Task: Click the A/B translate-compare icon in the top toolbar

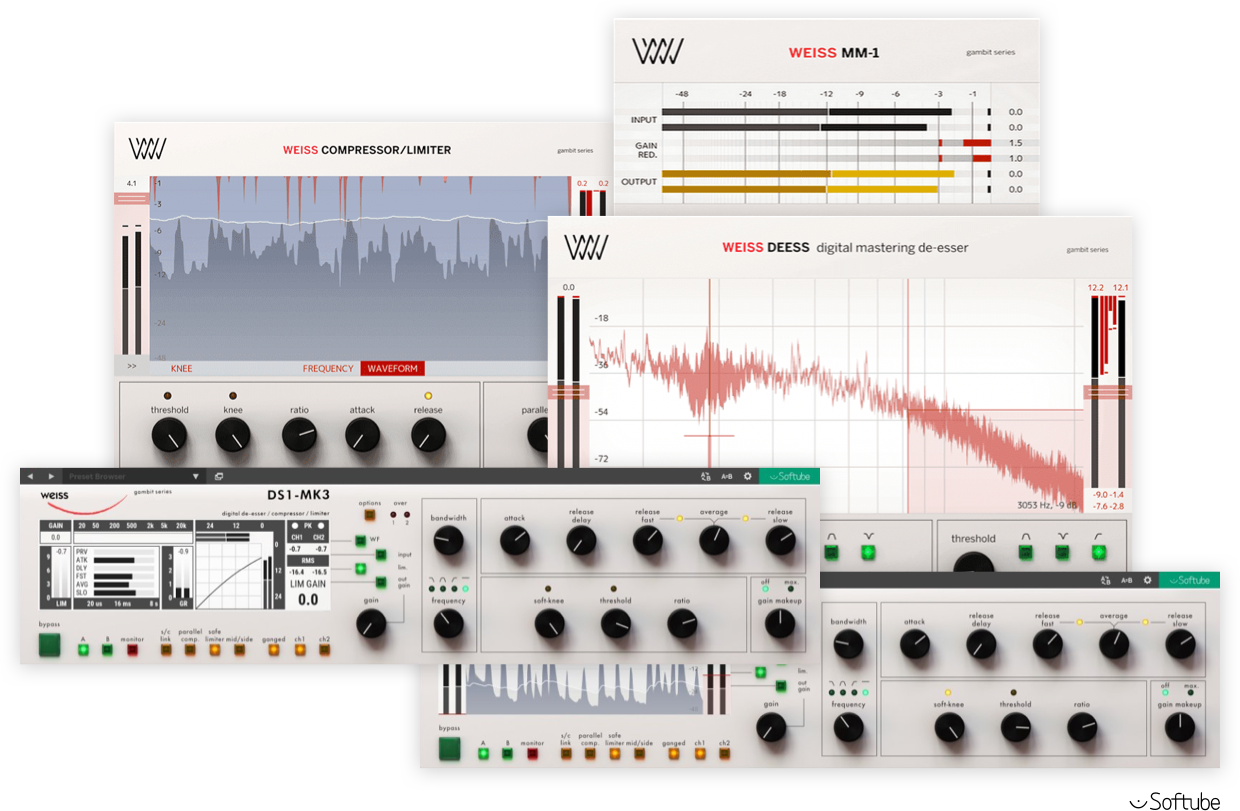Action: click(706, 477)
